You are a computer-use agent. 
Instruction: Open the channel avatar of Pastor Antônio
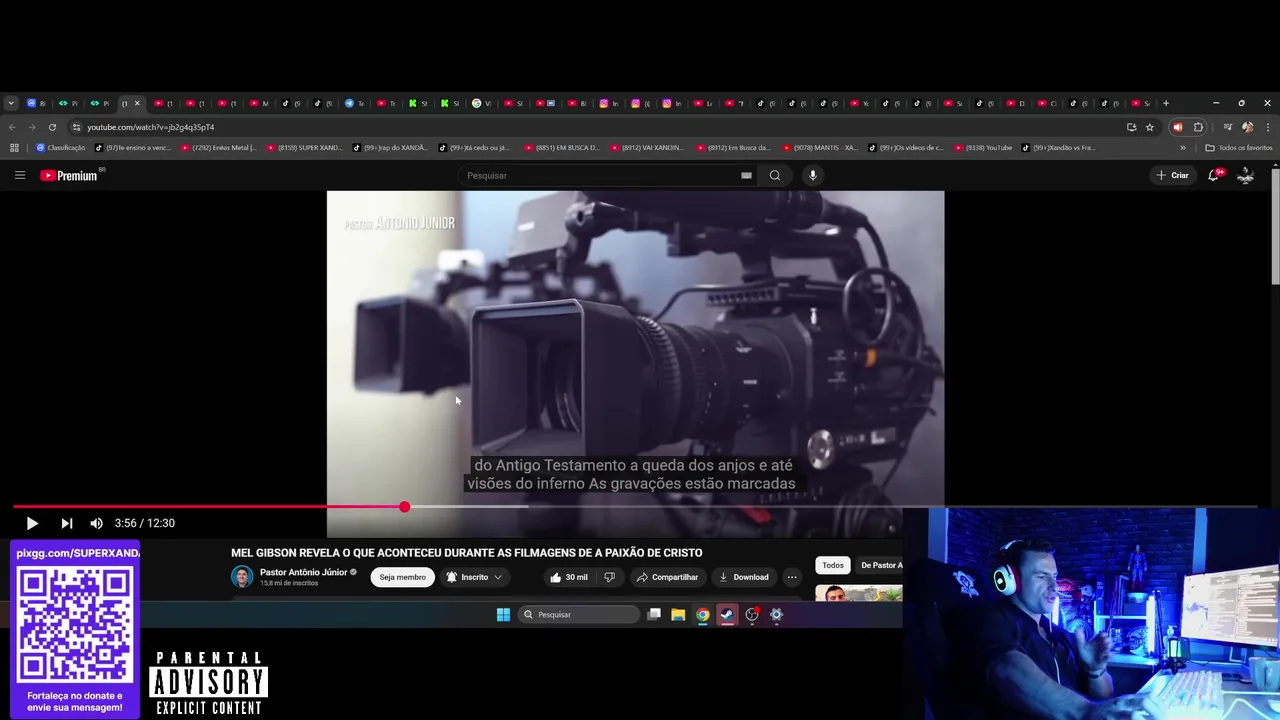(x=242, y=577)
